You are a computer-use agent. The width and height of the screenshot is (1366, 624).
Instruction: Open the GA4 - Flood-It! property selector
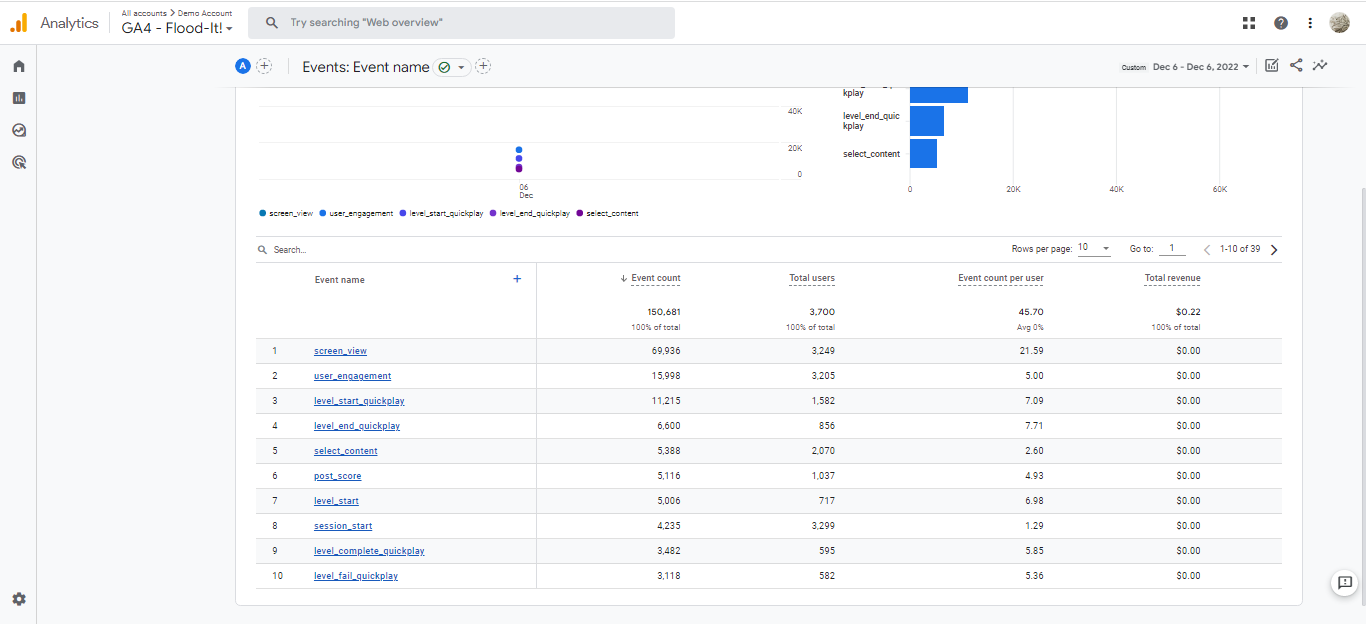177,28
